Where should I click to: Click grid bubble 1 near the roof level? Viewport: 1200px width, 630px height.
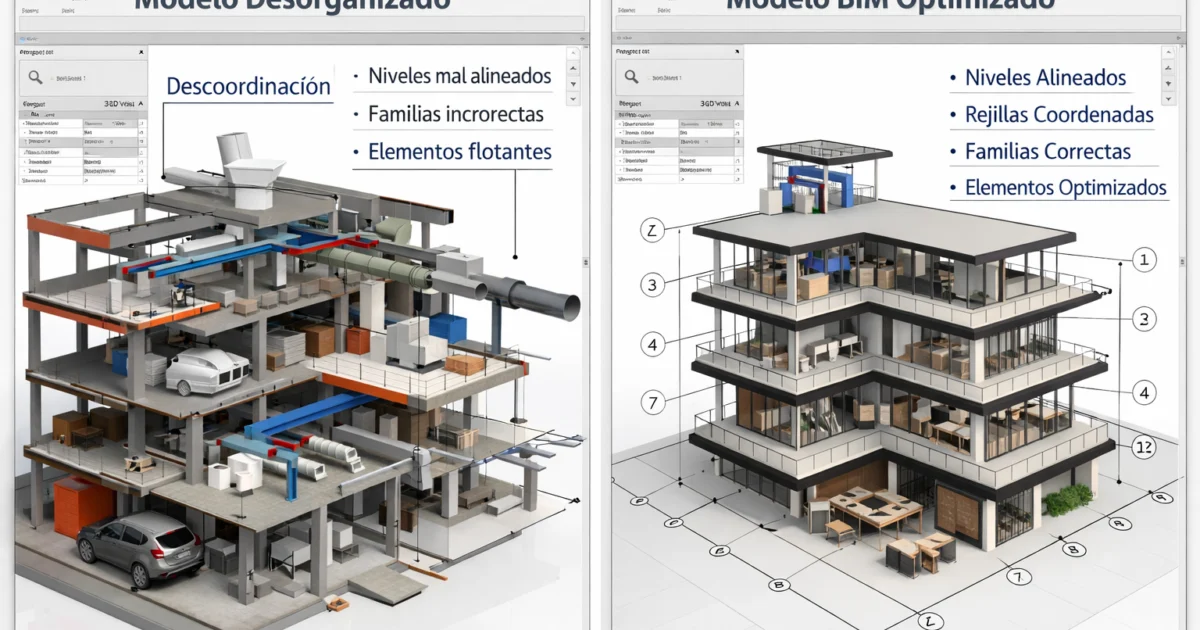point(1144,260)
